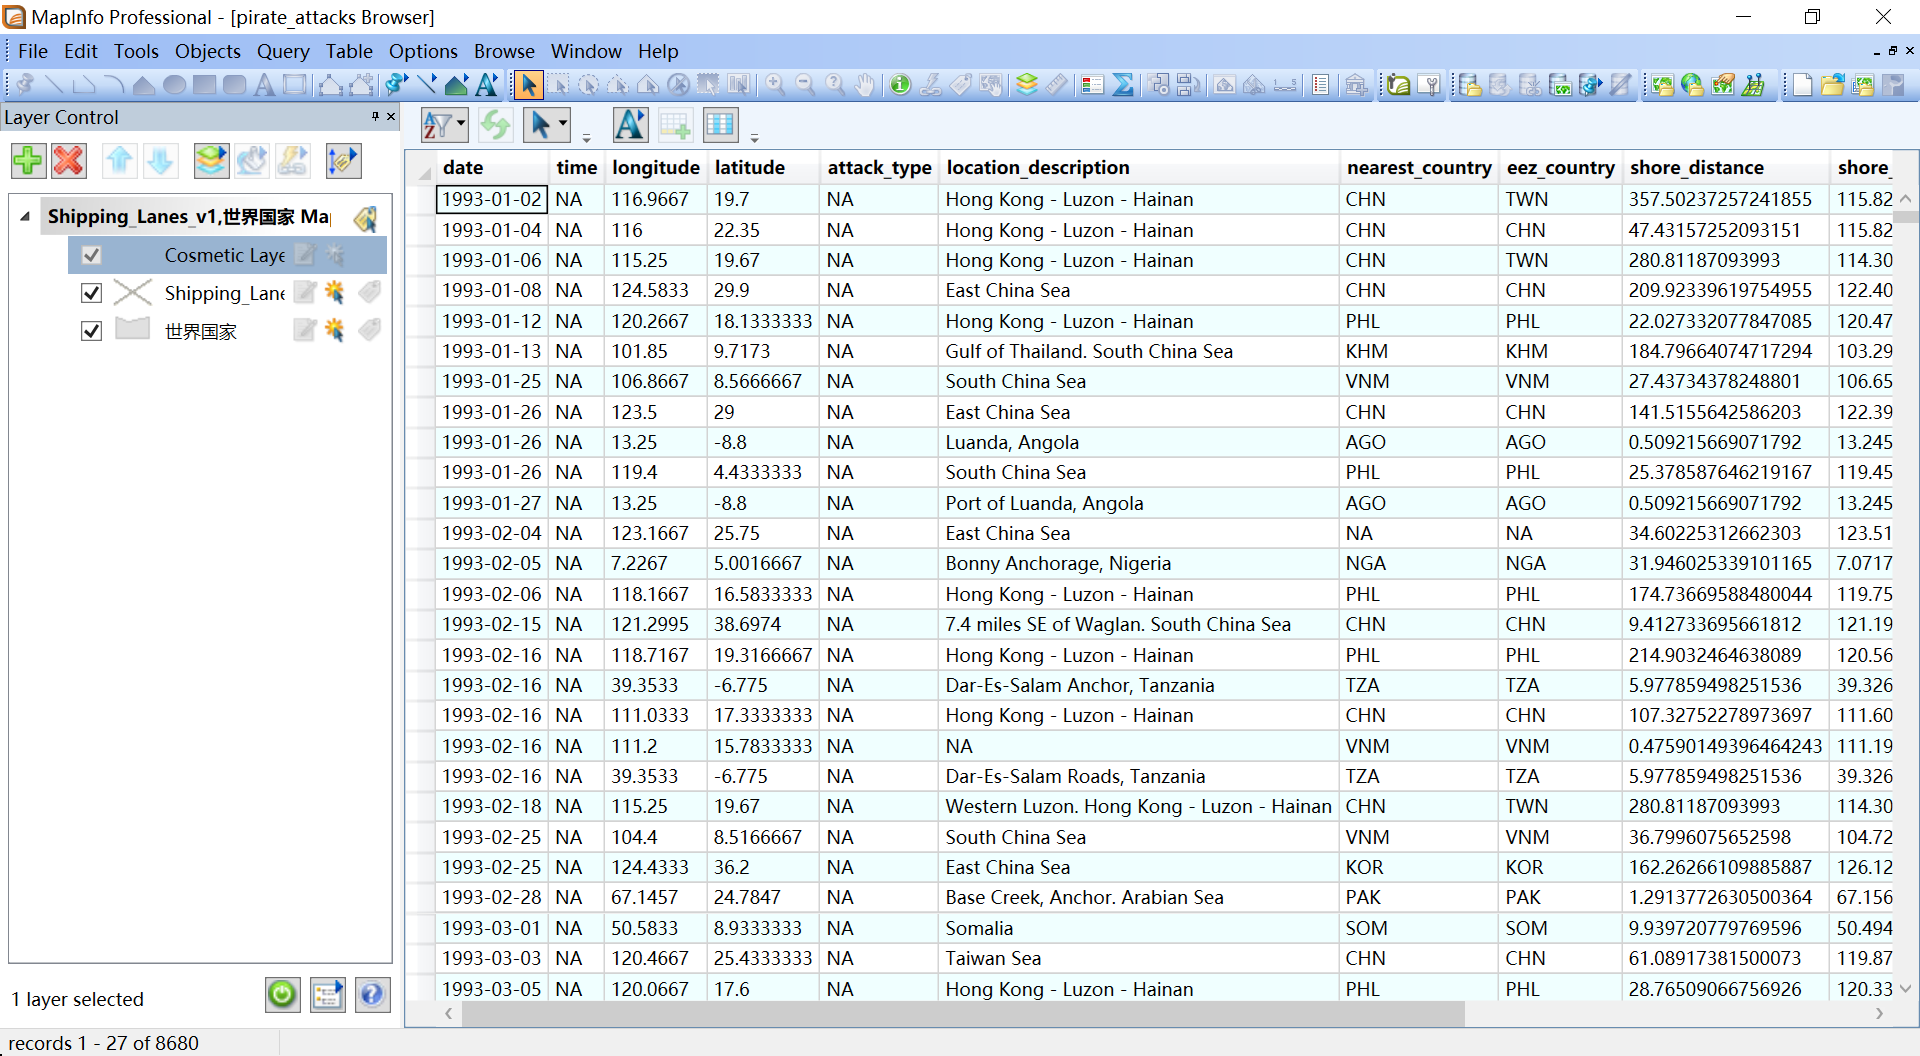Click the Zoom-in magnifier tool
1920x1056 pixels.
point(775,85)
